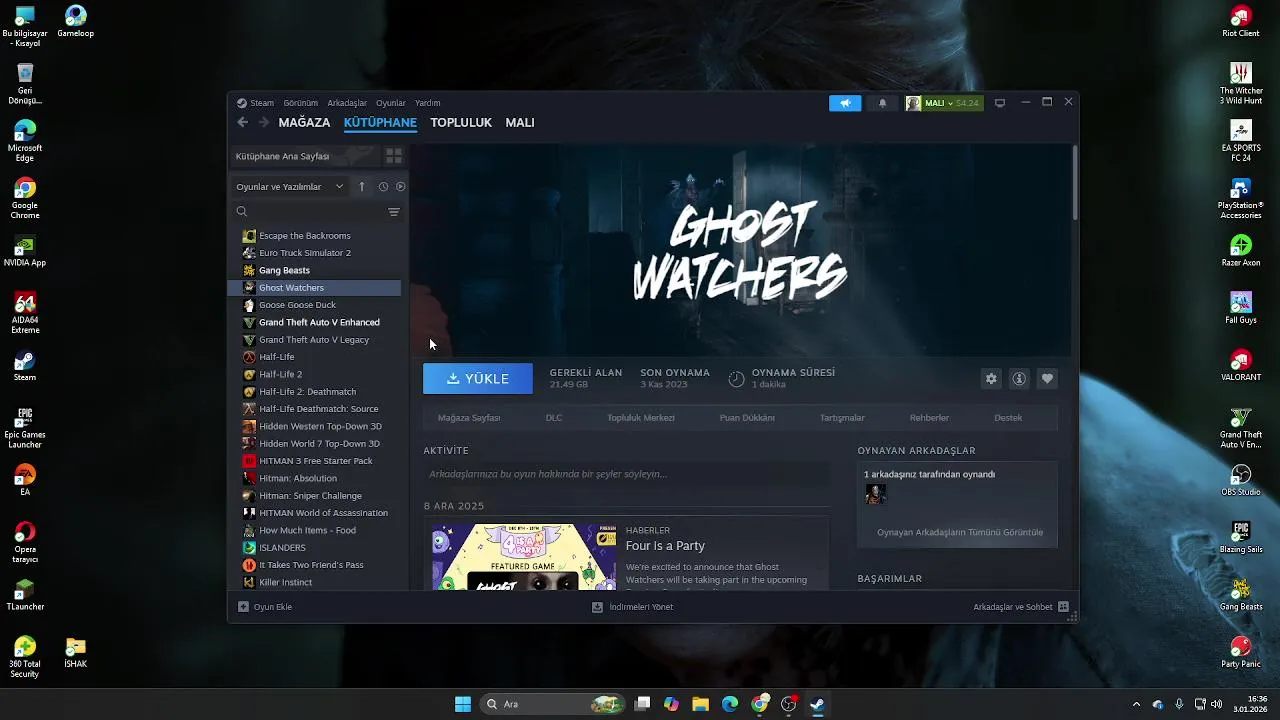Open Mağaza Sayfası link
Image resolution: width=1280 pixels, height=720 pixels.
pyautogui.click(x=469, y=418)
